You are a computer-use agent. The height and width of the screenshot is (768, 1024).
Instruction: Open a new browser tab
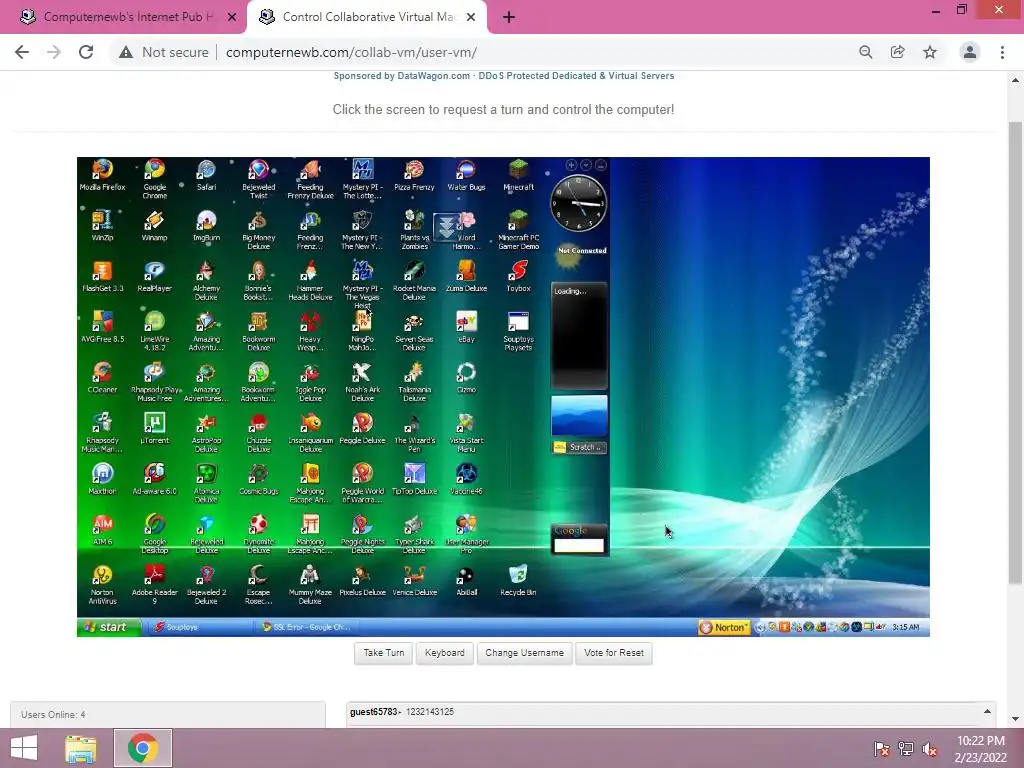coord(509,18)
